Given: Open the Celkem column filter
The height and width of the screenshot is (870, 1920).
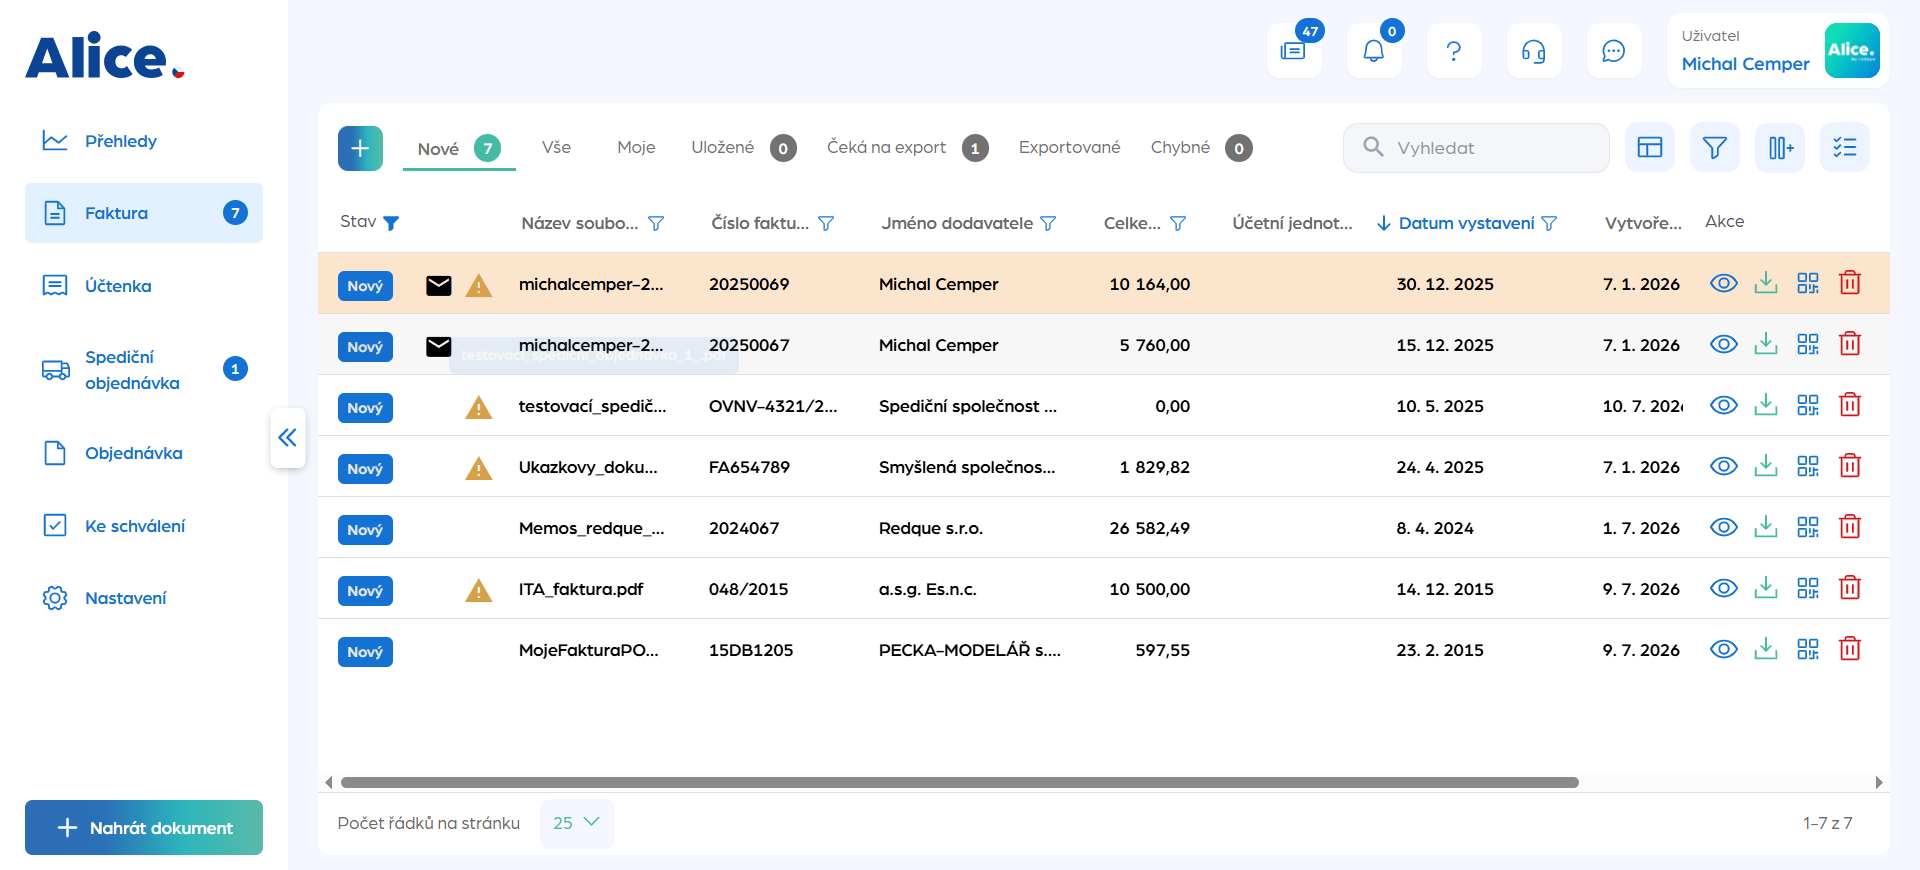Looking at the screenshot, I should click(1178, 223).
